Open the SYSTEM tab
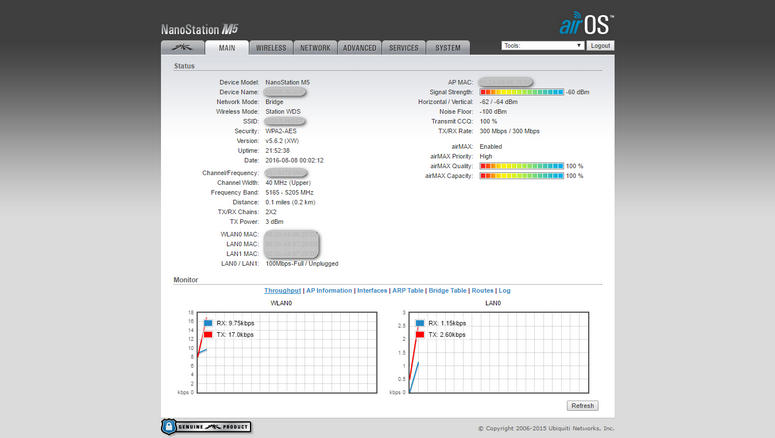The image size is (775, 438). 448,48
